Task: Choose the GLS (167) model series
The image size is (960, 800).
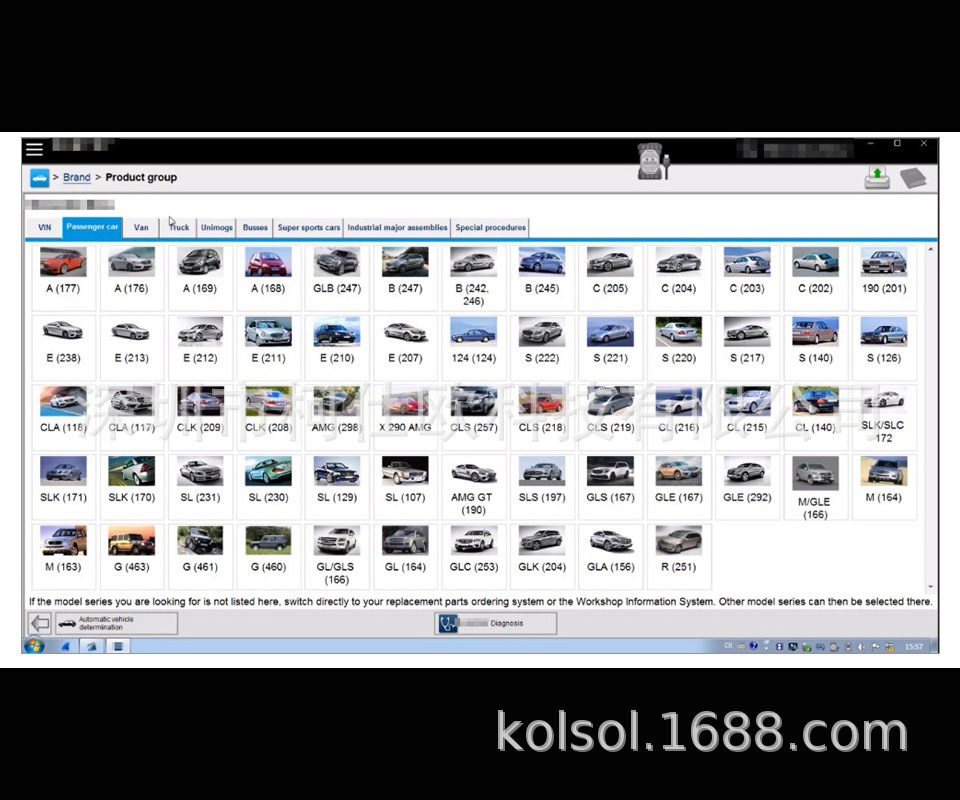Action: [x=610, y=487]
